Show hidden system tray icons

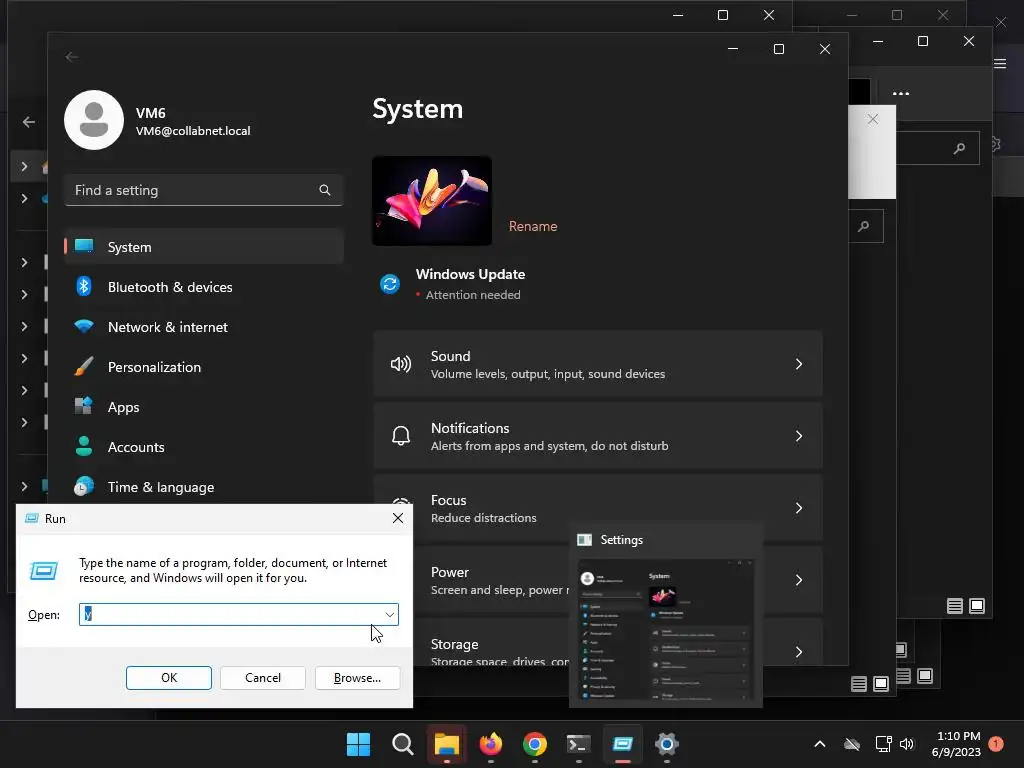tap(820, 744)
